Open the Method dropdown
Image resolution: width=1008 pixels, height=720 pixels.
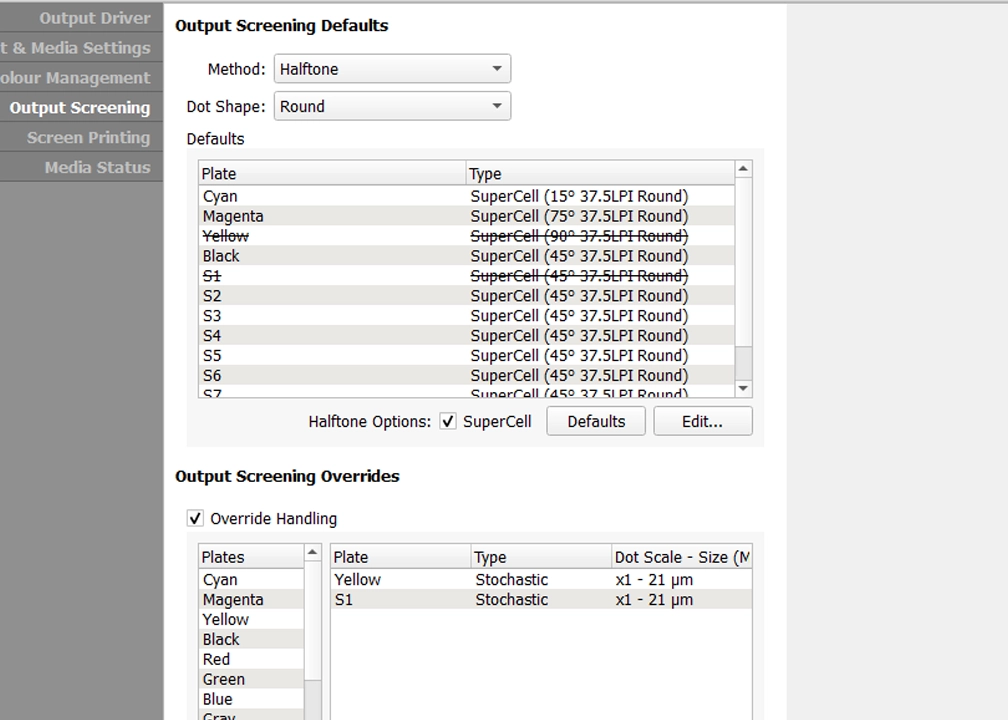point(391,68)
